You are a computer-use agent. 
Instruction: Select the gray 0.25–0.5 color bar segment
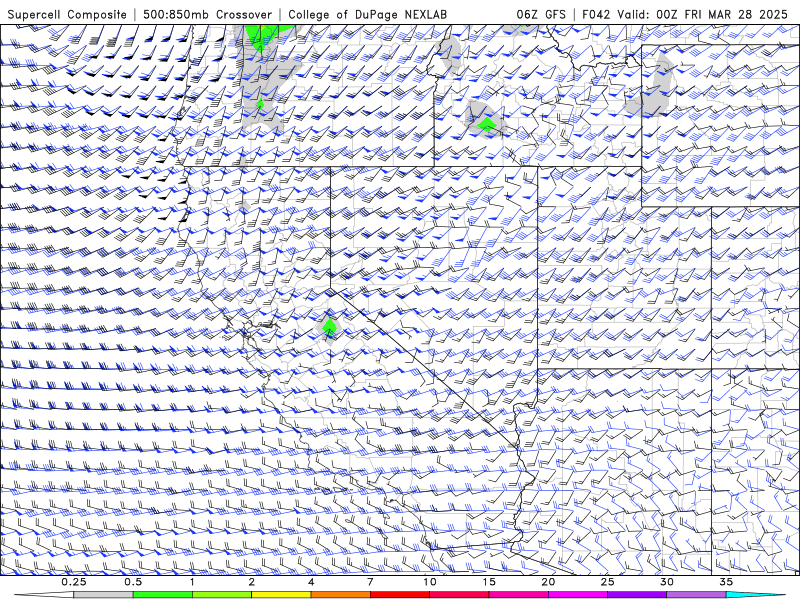[x=104, y=595]
